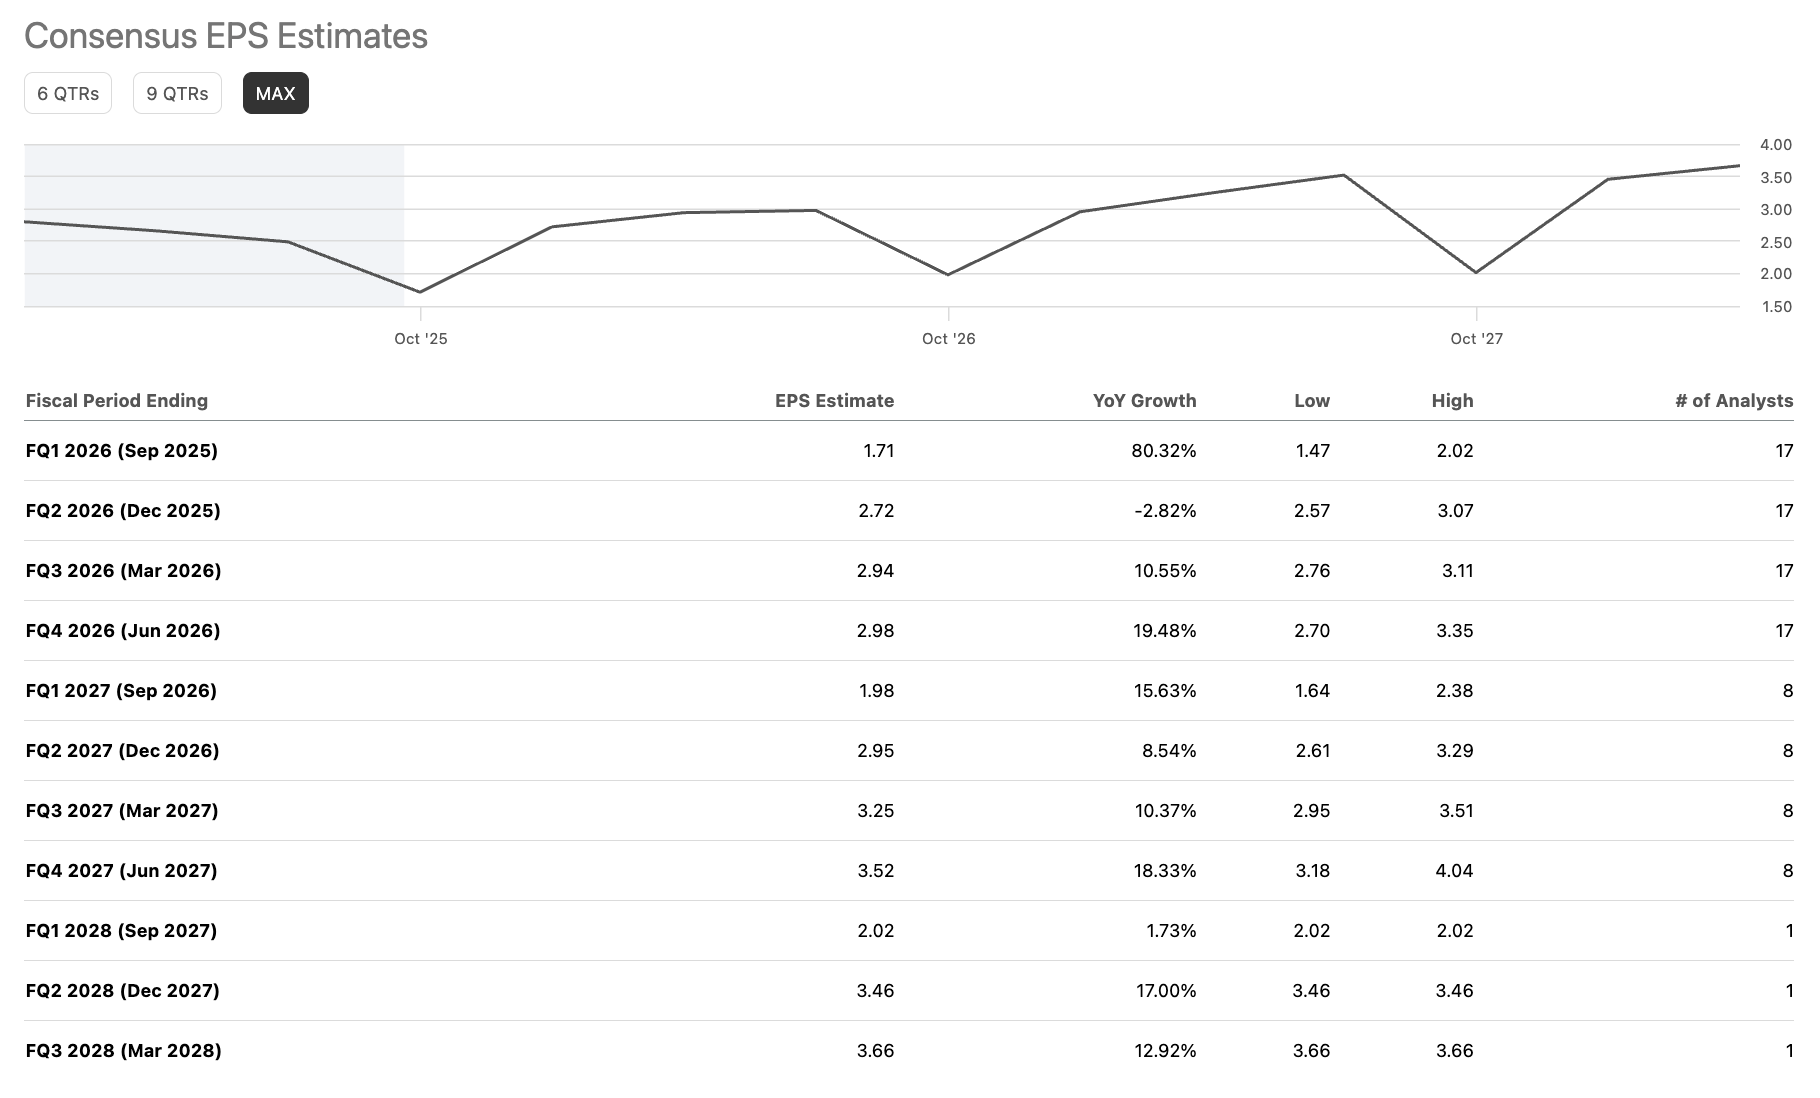
Task: Sort by the EPS Estimate column
Action: 833,400
